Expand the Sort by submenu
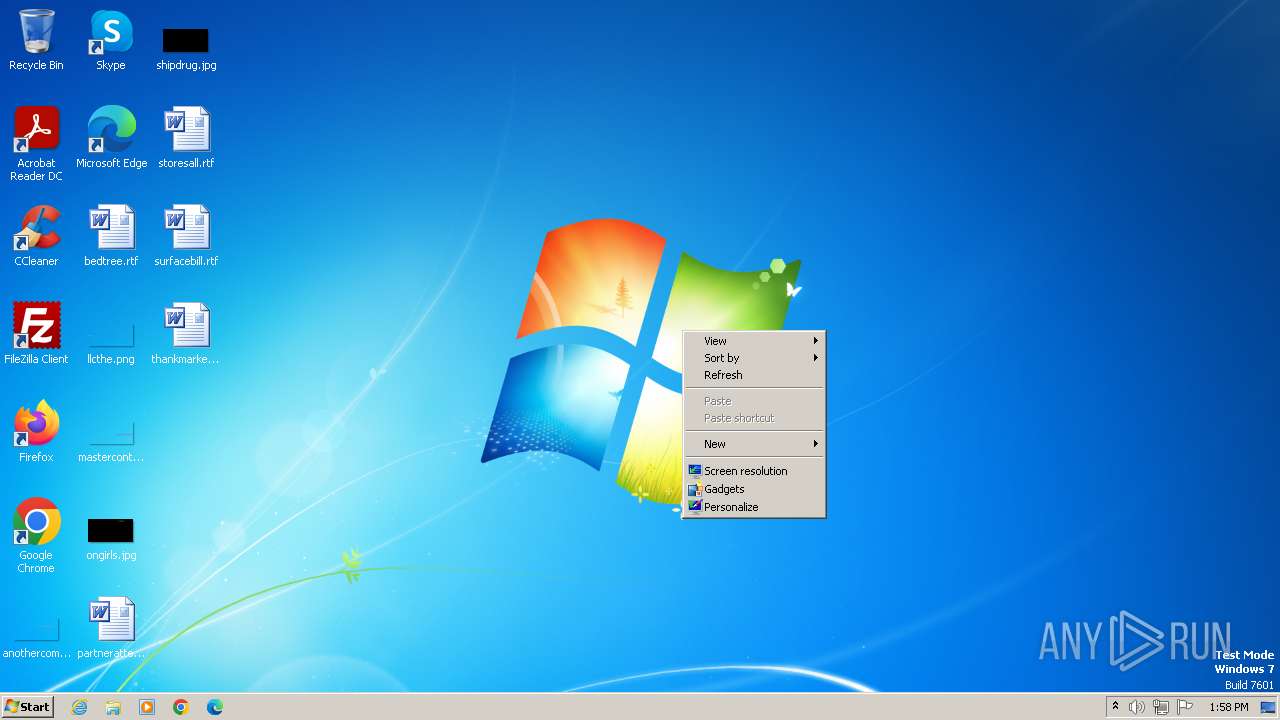 (754, 358)
